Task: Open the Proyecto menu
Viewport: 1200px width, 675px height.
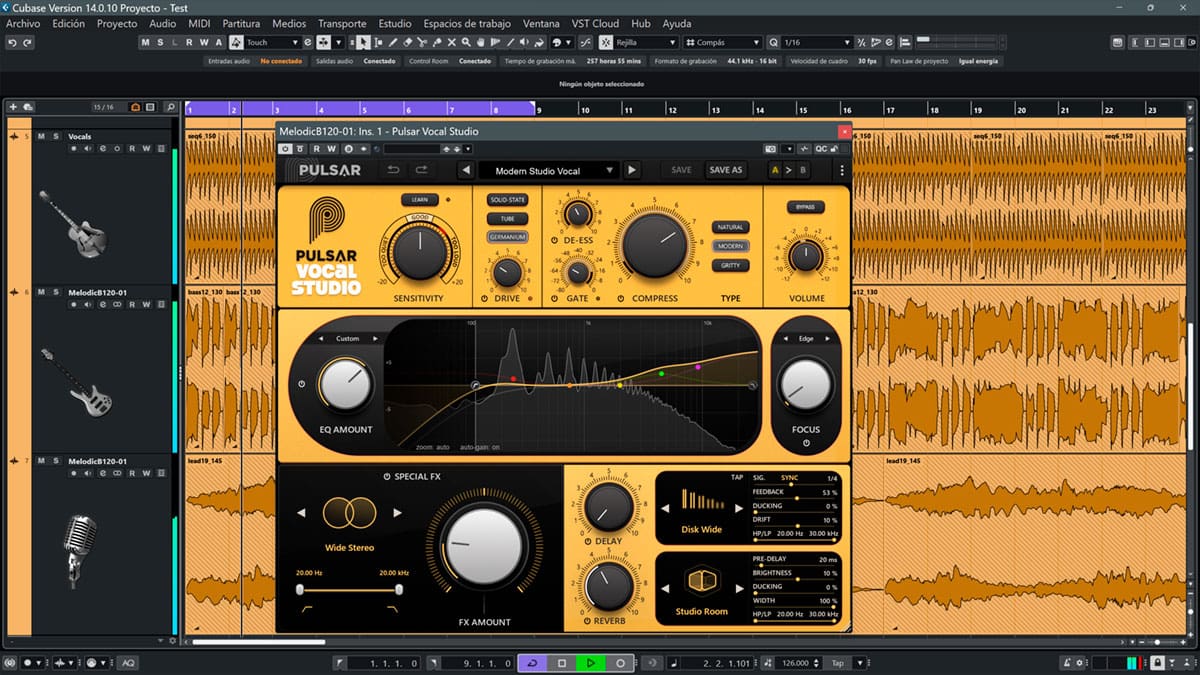Action: (117, 23)
